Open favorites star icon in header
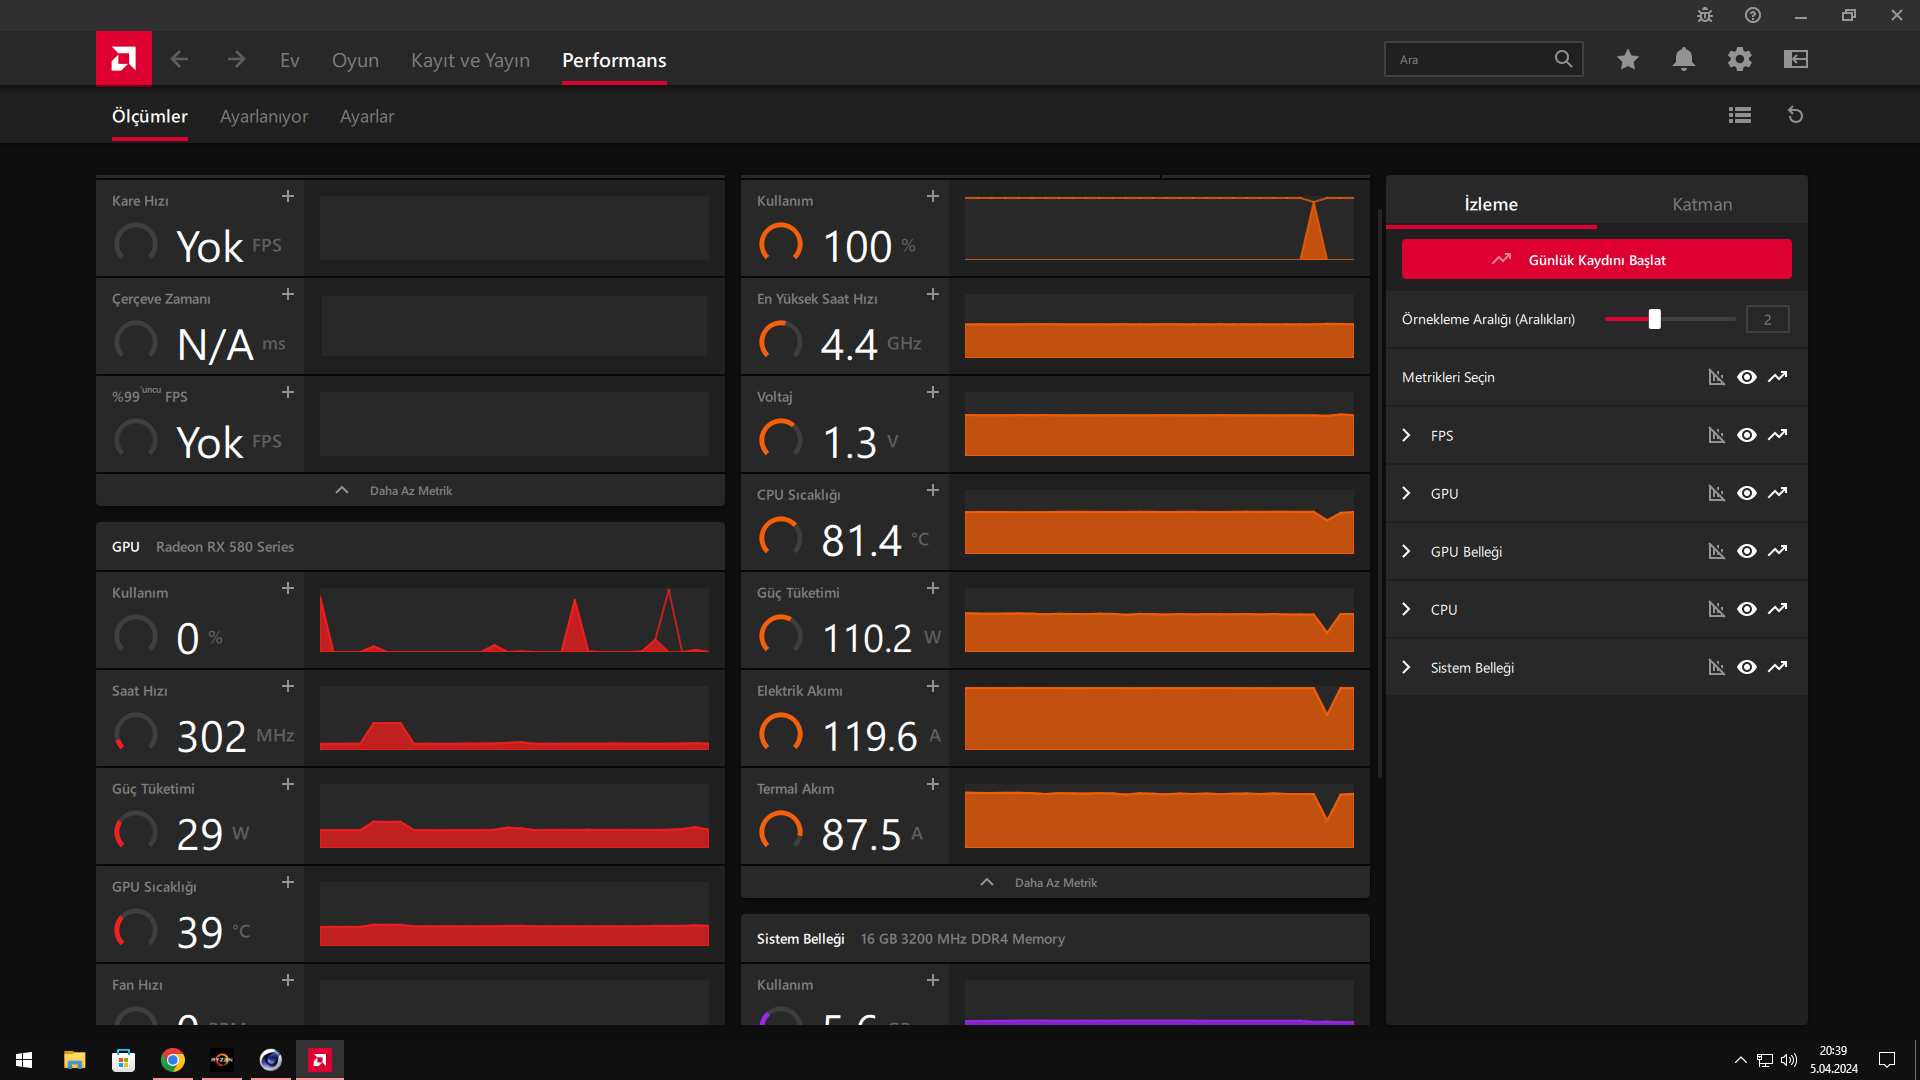This screenshot has width=1920, height=1080. (x=1628, y=59)
